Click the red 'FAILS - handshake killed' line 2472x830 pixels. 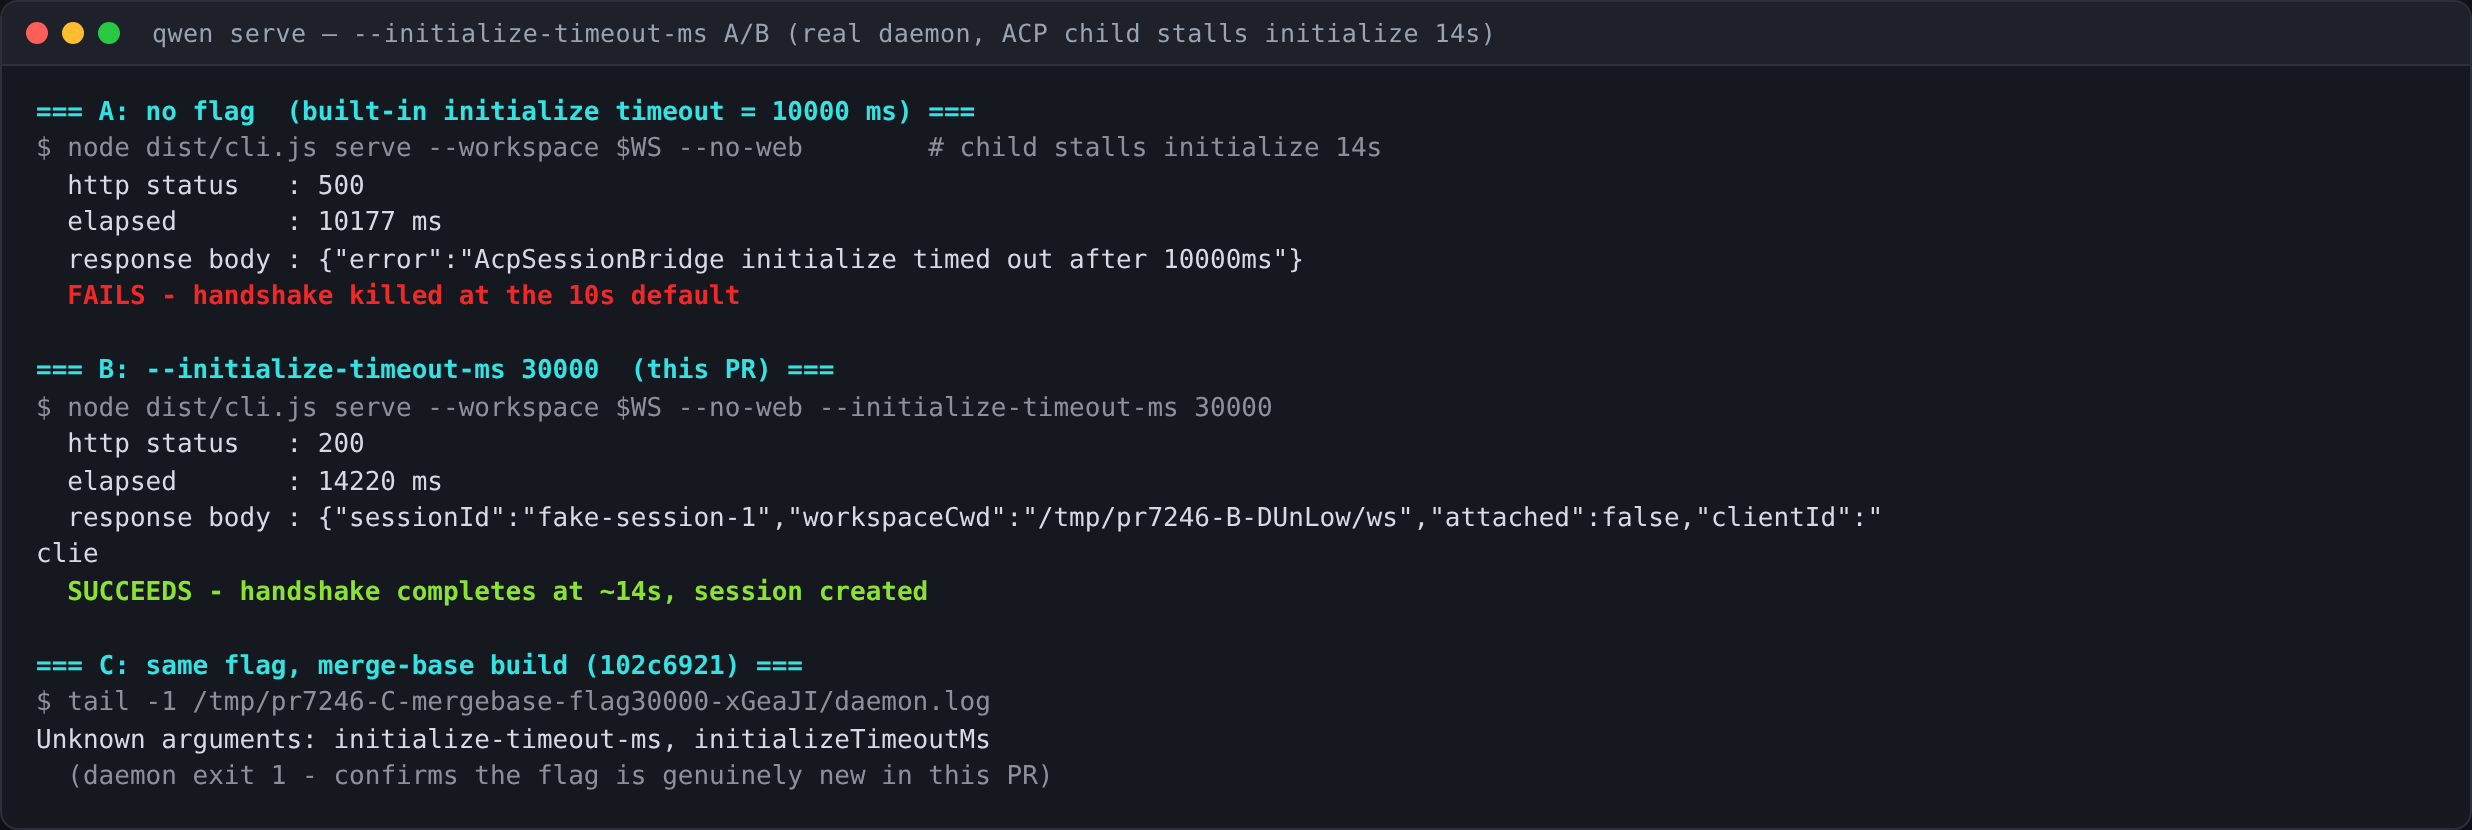click(x=403, y=296)
